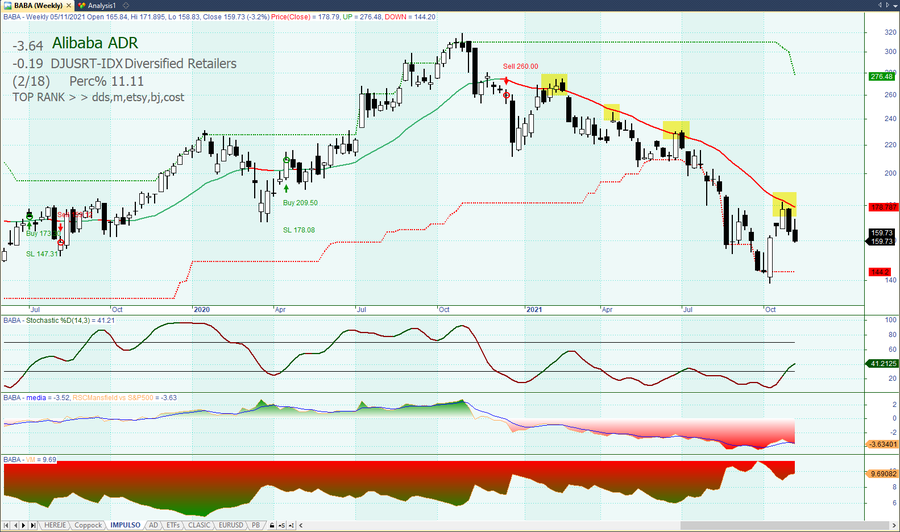The height and width of the screenshot is (532, 900).
Task: Click the -3.63401 RSC value label
Action: point(883,444)
